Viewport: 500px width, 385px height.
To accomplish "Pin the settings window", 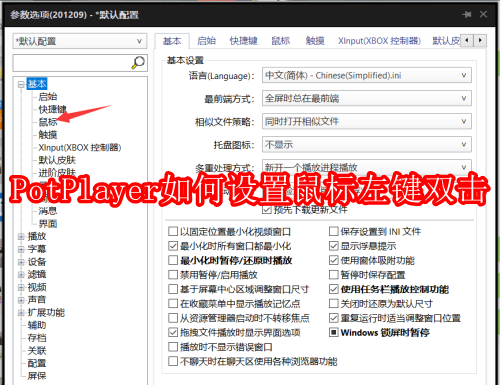I will pos(467,14).
